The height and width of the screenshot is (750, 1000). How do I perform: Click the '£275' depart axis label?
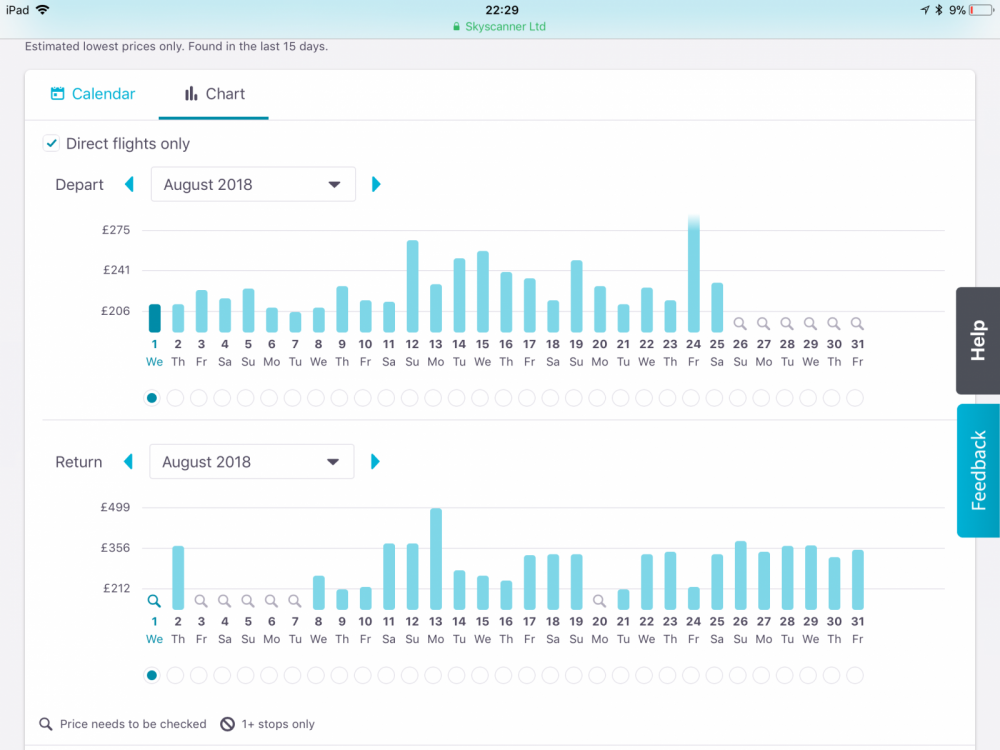(x=115, y=230)
